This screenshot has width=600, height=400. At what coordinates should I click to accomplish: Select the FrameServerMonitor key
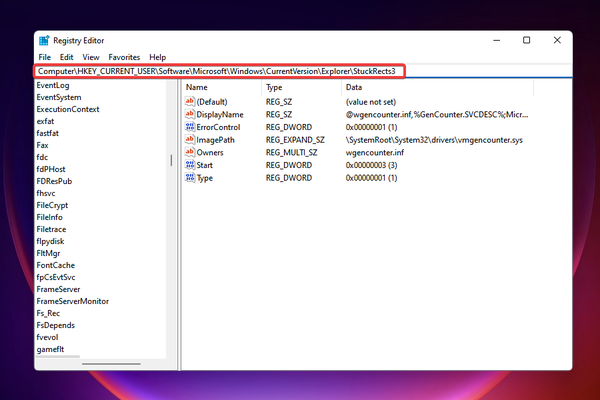(x=72, y=301)
